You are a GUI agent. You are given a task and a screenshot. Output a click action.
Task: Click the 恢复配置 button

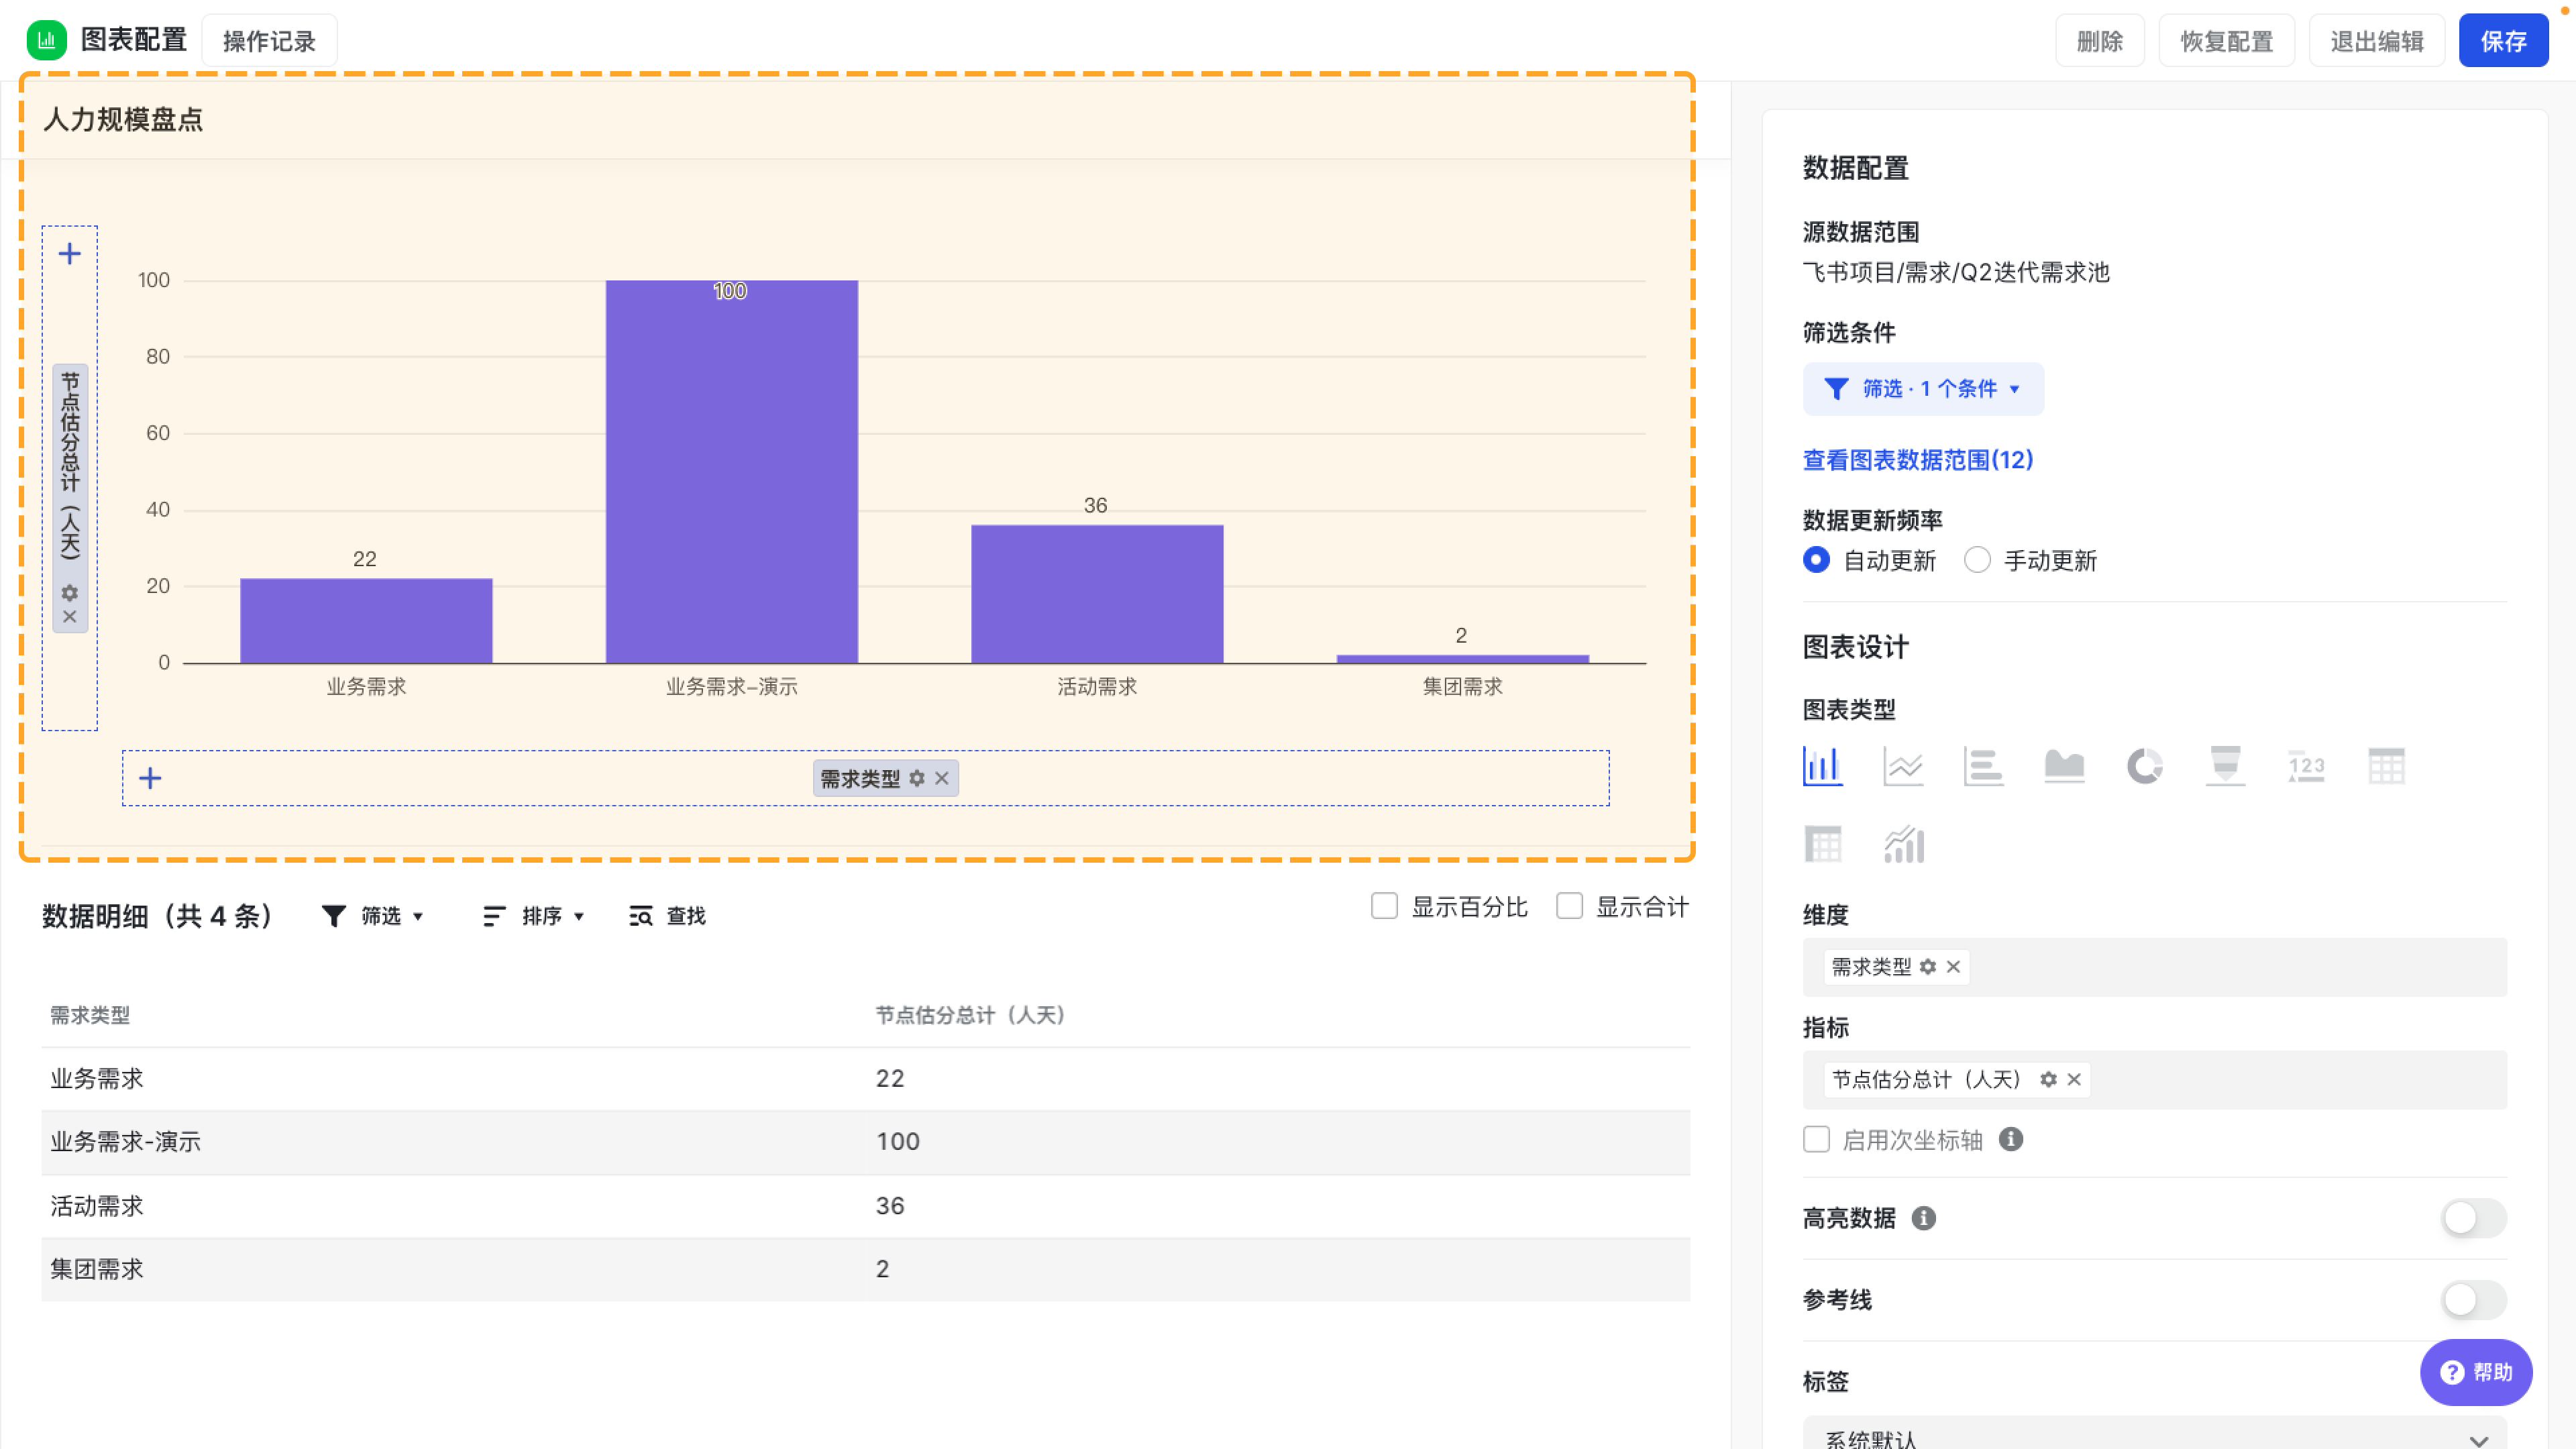coord(2227,41)
